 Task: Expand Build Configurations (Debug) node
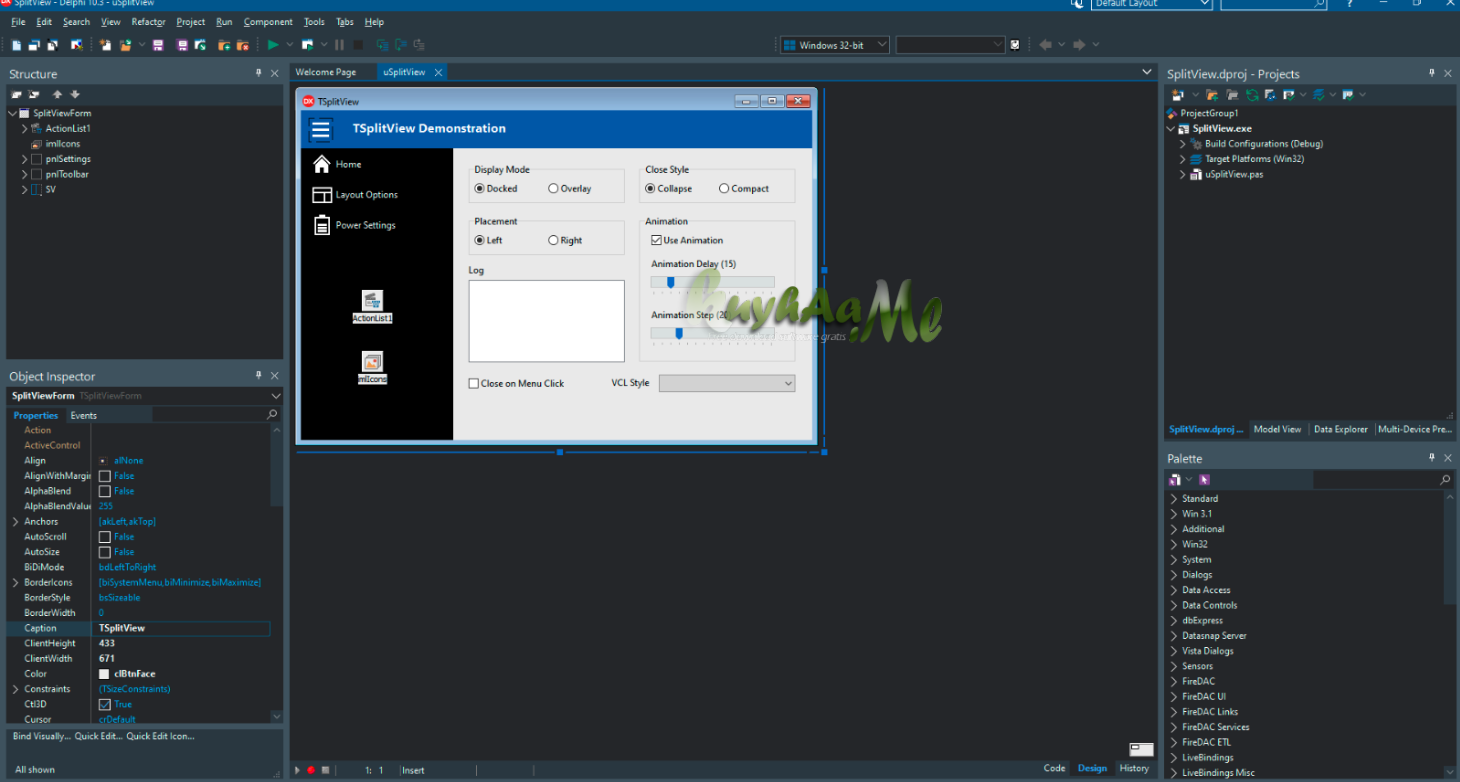[x=1183, y=144]
